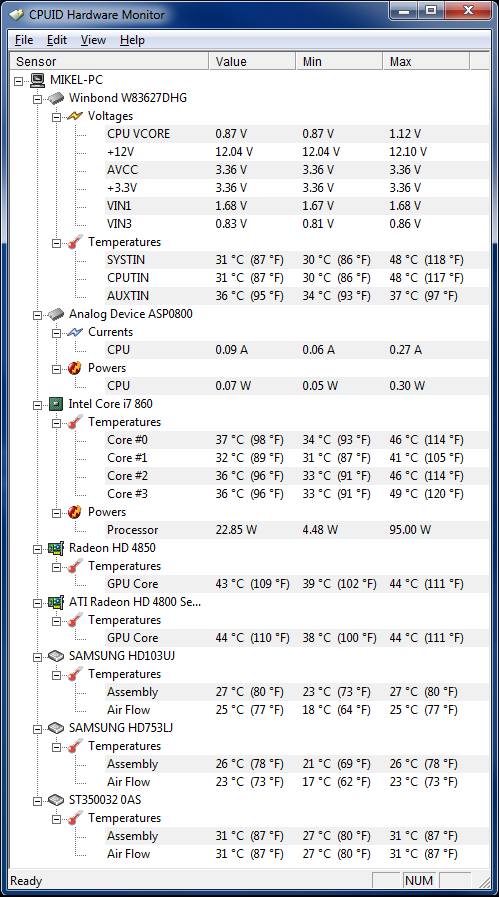This screenshot has height=897, width=499.
Task: Click the 22.85 W processor value
Action: click(236, 530)
